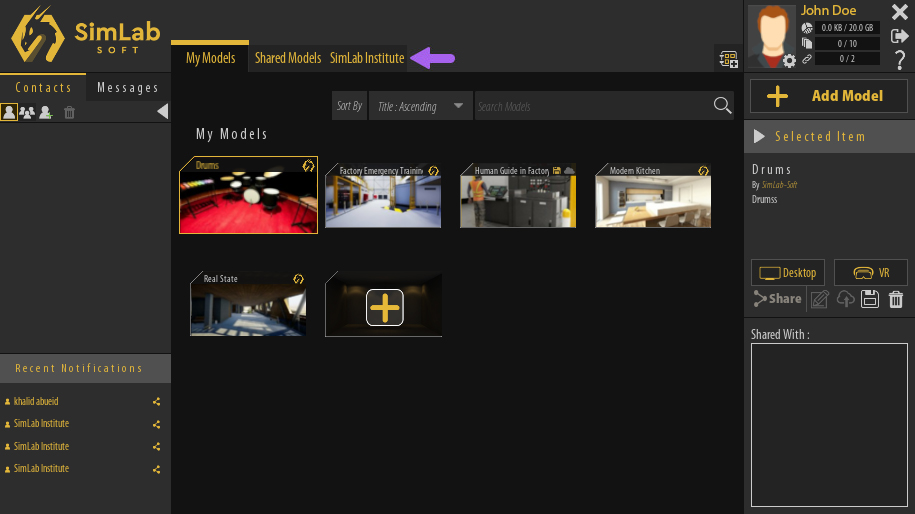Click the models count pages icon
This screenshot has width=915, height=514.
click(806, 43)
